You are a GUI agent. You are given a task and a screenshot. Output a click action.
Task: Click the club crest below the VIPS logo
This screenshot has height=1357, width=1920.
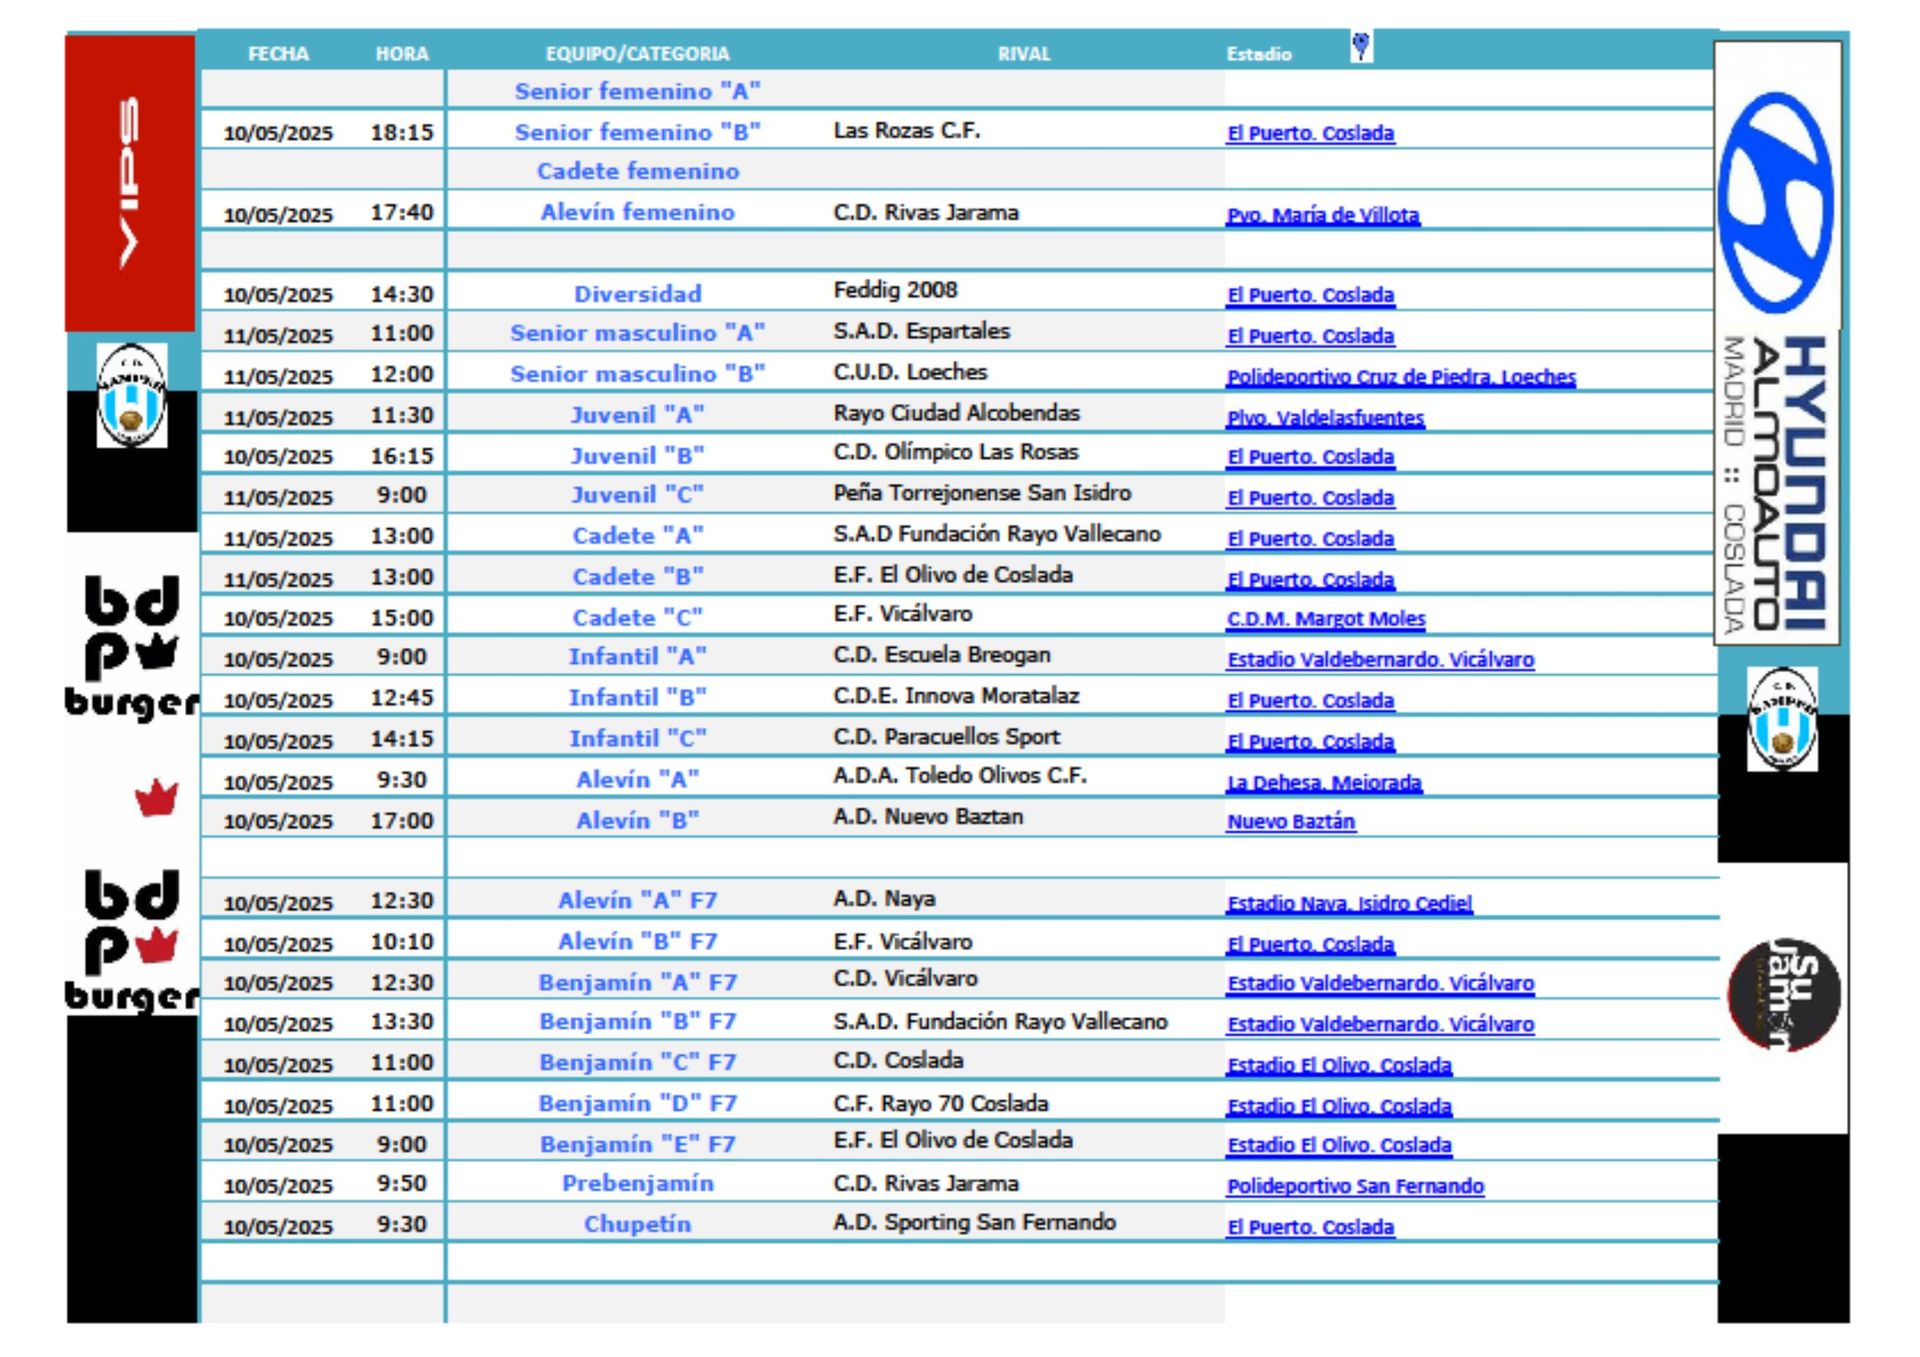click(132, 395)
